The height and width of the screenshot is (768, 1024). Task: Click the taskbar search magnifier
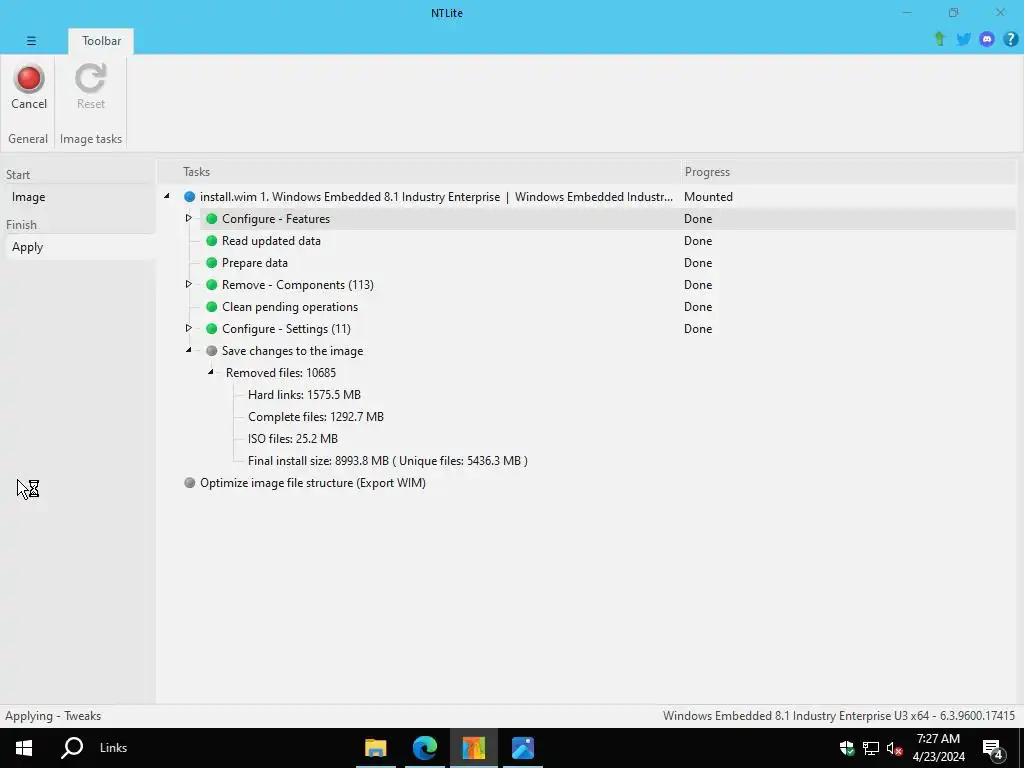tap(72, 748)
